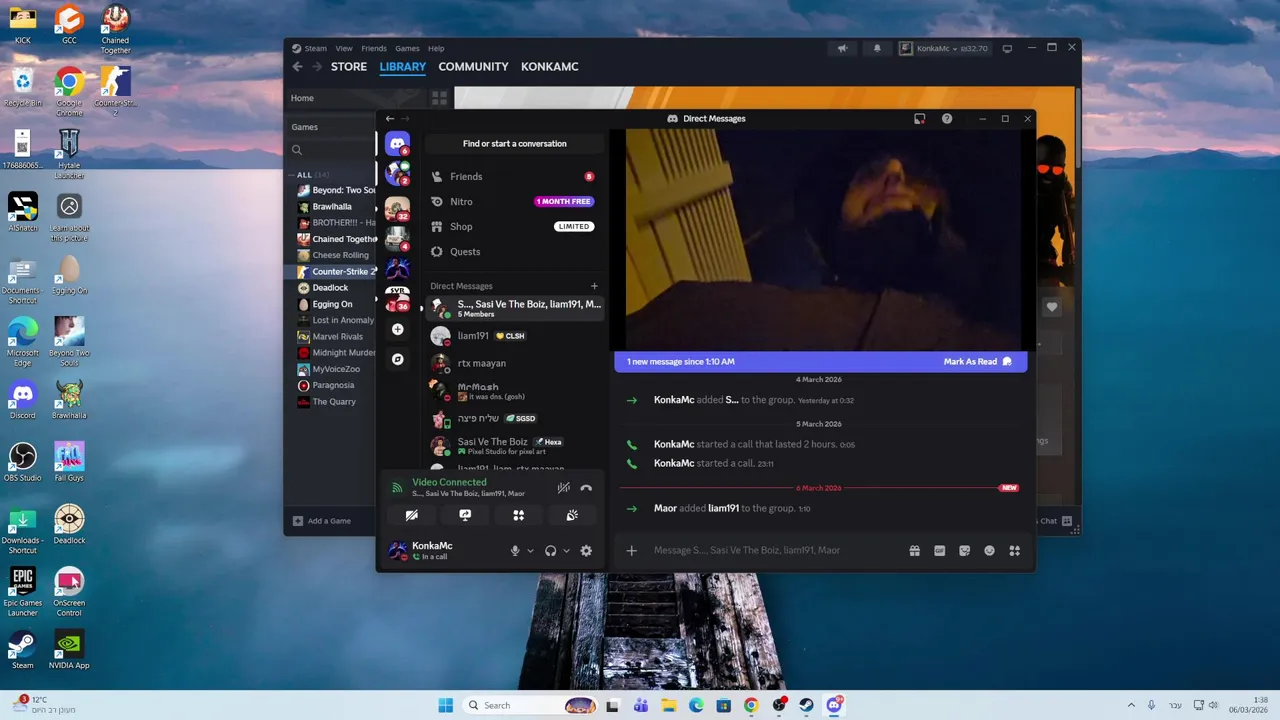1280x720 pixels.
Task: Open Discord Shop
Action: [x=514, y=226]
